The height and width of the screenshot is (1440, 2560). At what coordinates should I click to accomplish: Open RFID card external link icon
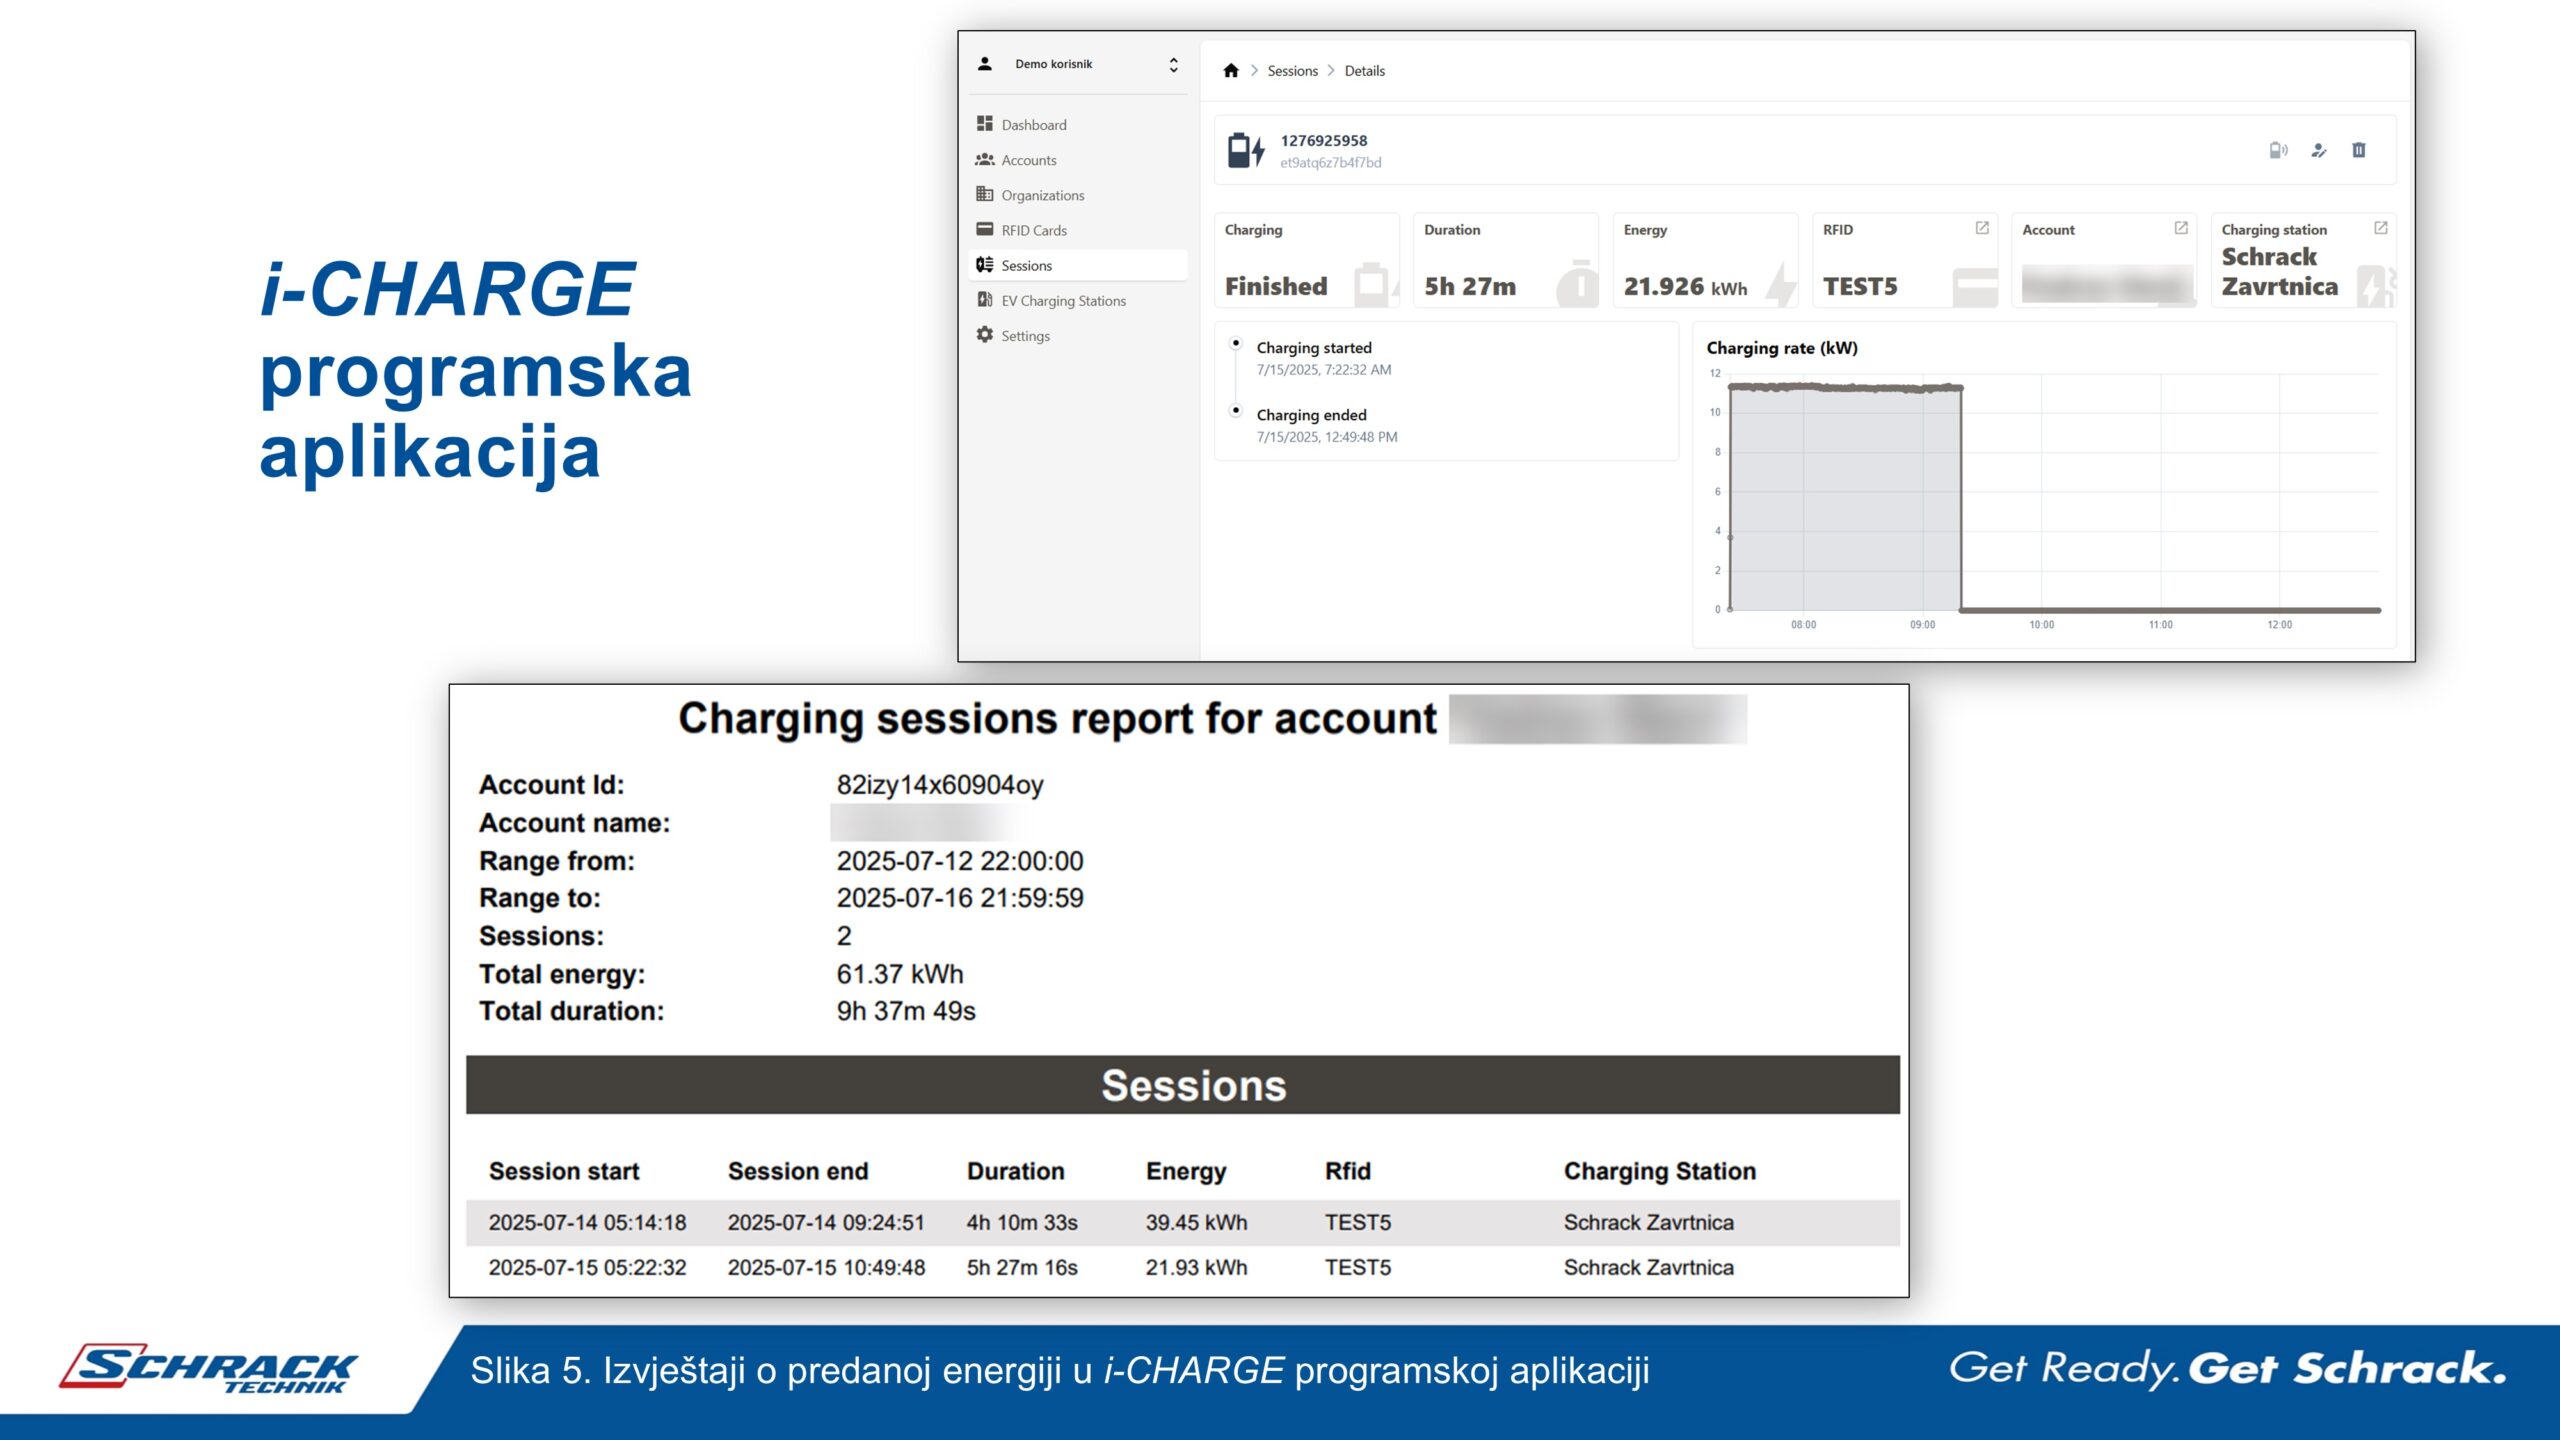point(1981,228)
